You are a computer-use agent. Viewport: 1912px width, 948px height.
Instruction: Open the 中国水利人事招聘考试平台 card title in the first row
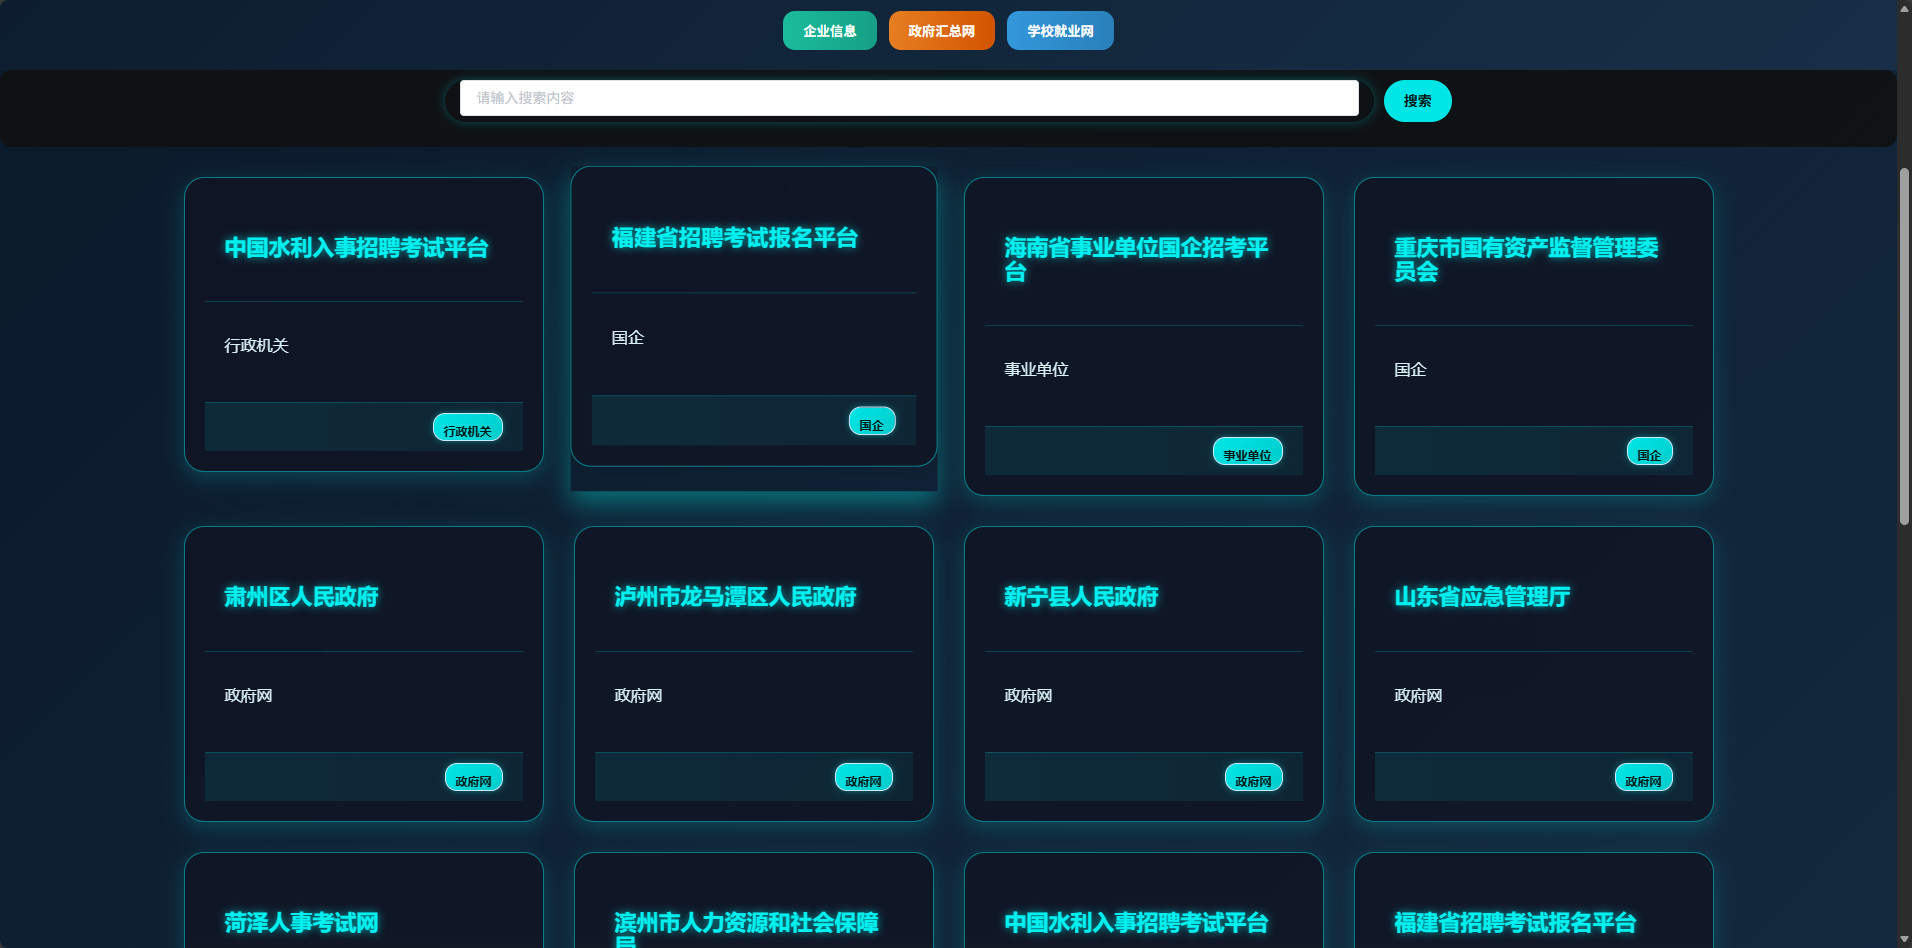pos(356,248)
